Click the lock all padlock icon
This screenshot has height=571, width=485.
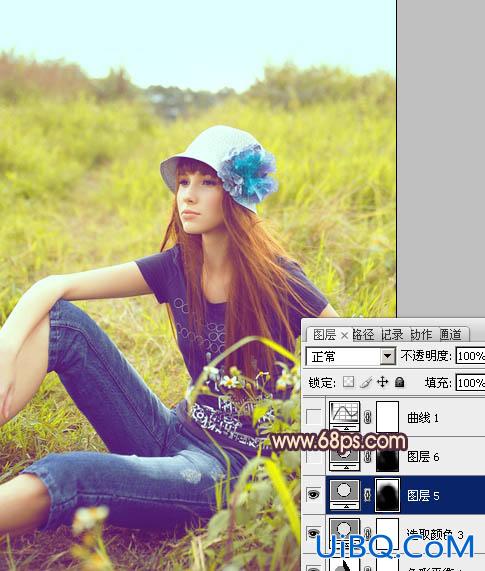[x=399, y=382]
